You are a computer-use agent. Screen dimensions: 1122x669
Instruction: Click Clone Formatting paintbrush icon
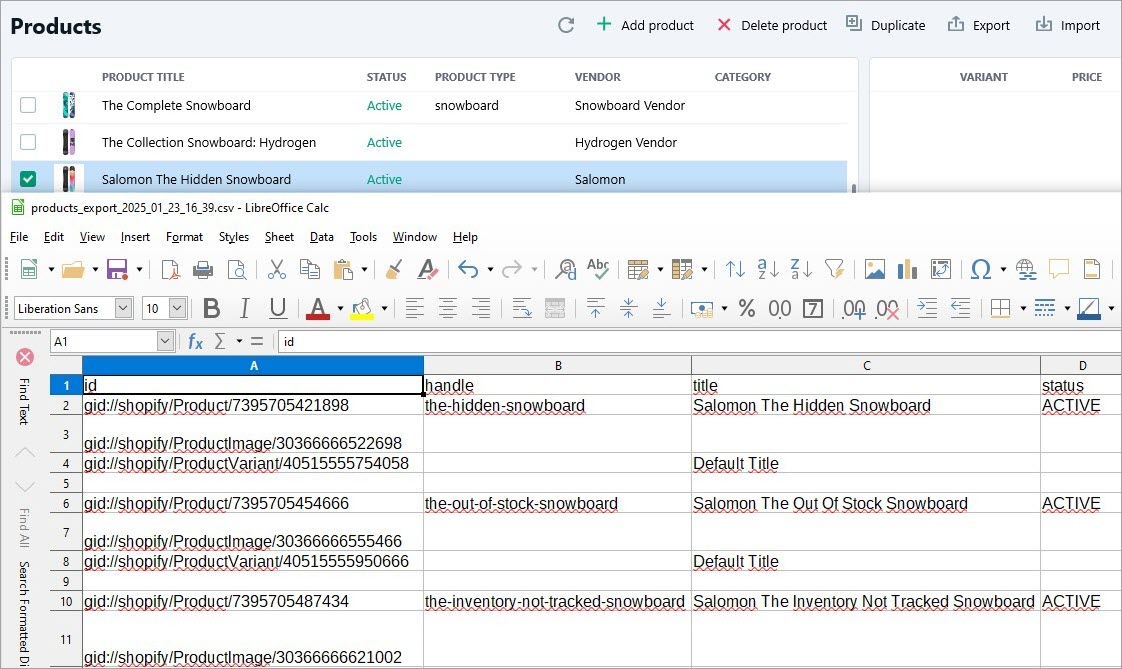pyautogui.click(x=394, y=270)
